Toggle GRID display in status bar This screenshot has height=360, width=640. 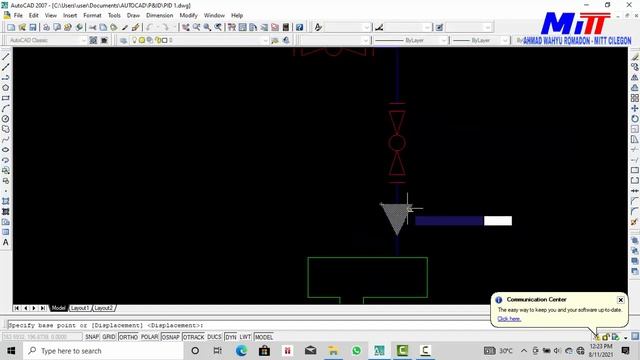pos(109,337)
